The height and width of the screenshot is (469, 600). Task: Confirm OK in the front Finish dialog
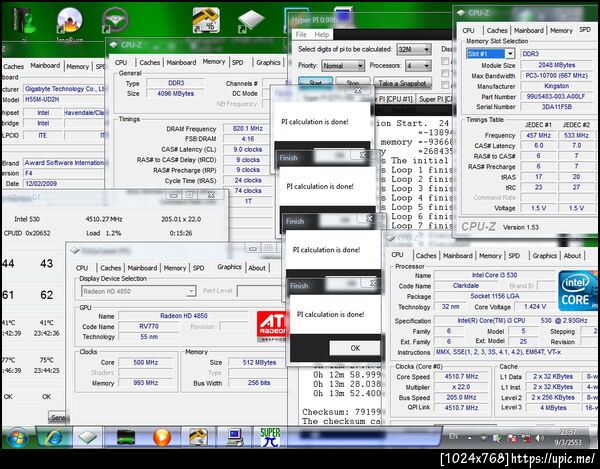355,348
